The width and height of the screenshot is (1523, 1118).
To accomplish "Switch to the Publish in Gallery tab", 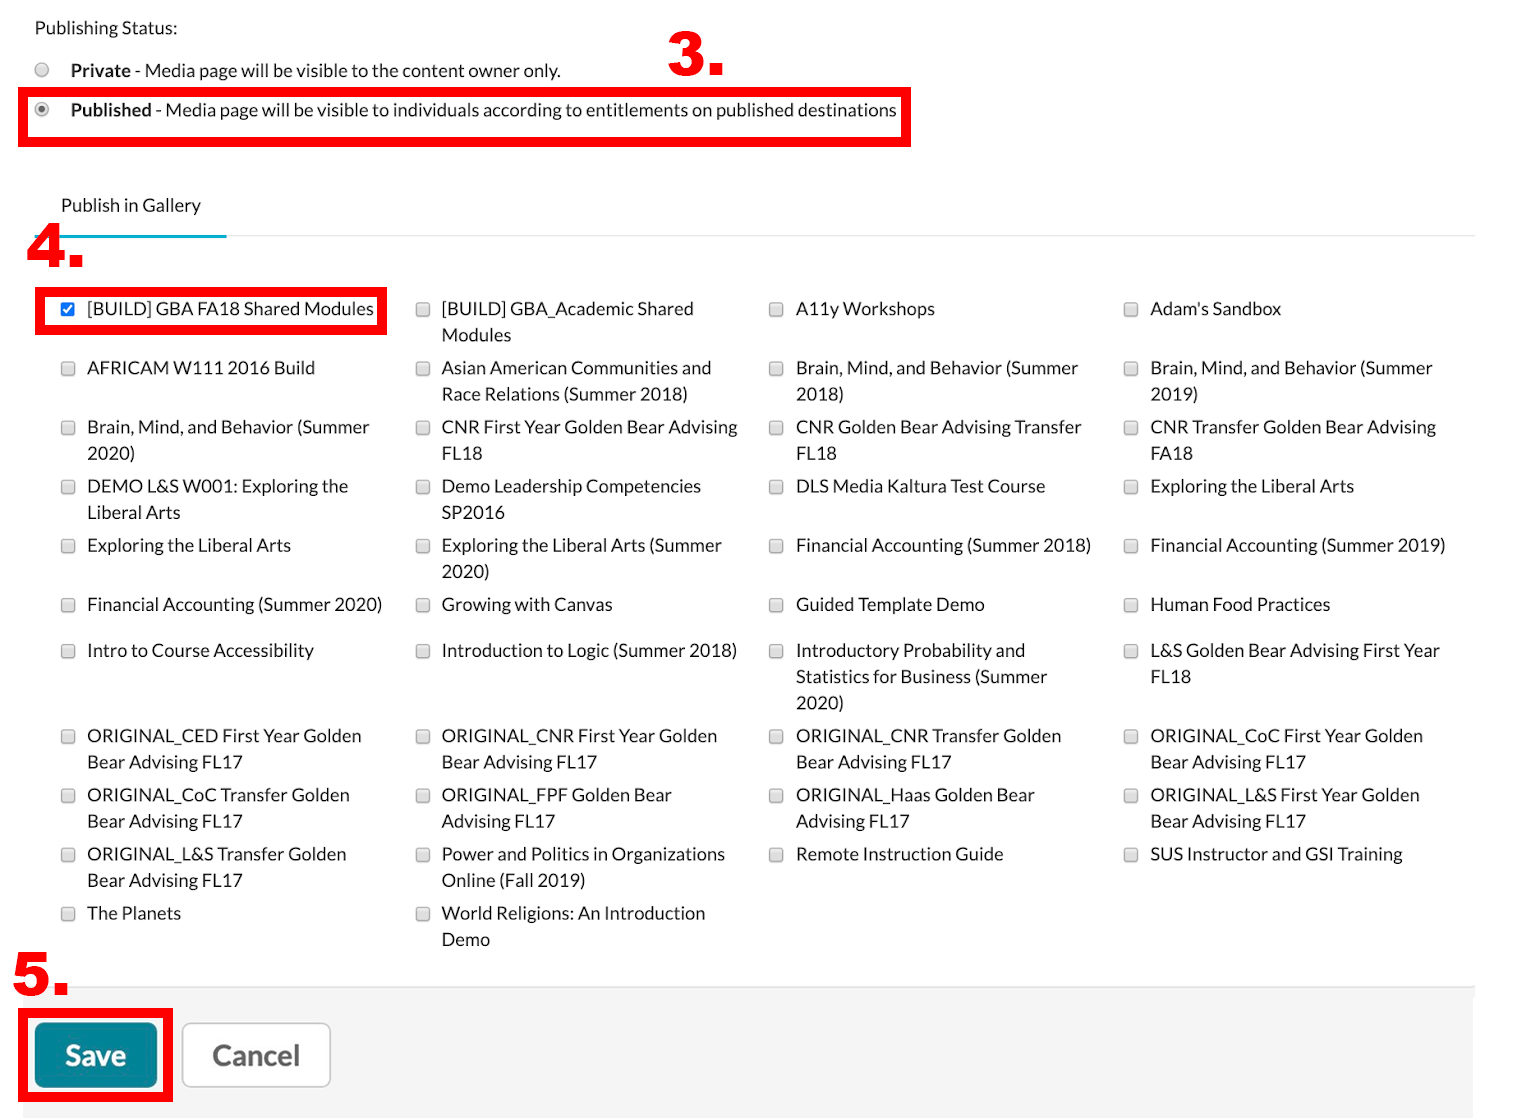I will [x=131, y=205].
